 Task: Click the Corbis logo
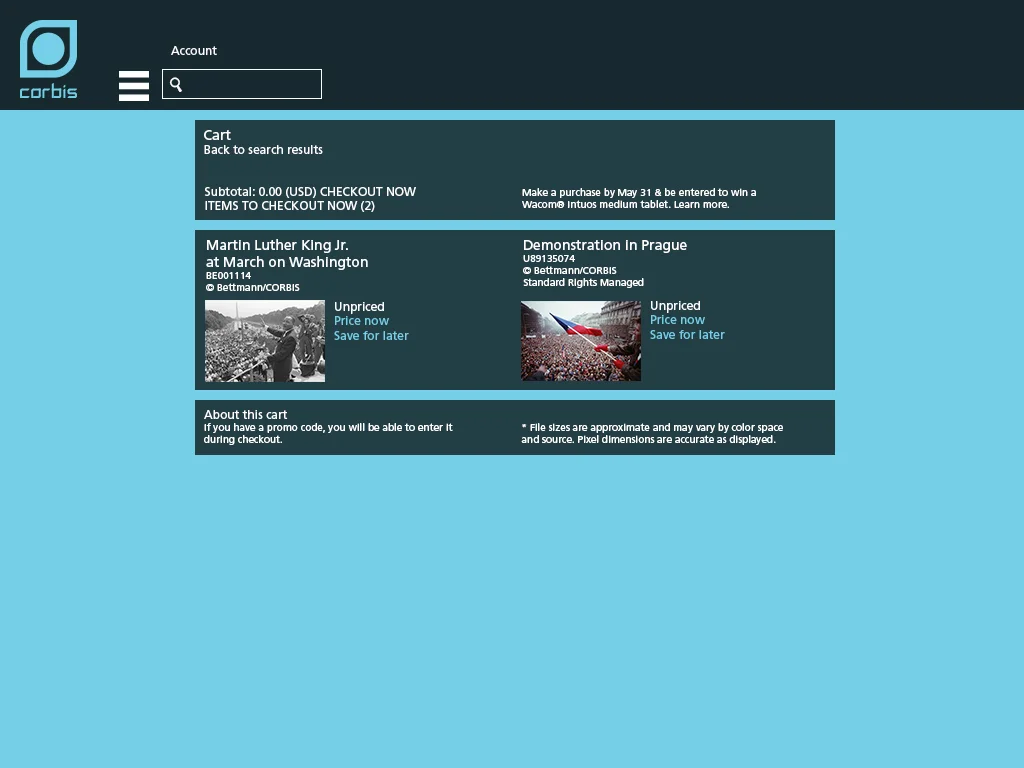(48, 59)
